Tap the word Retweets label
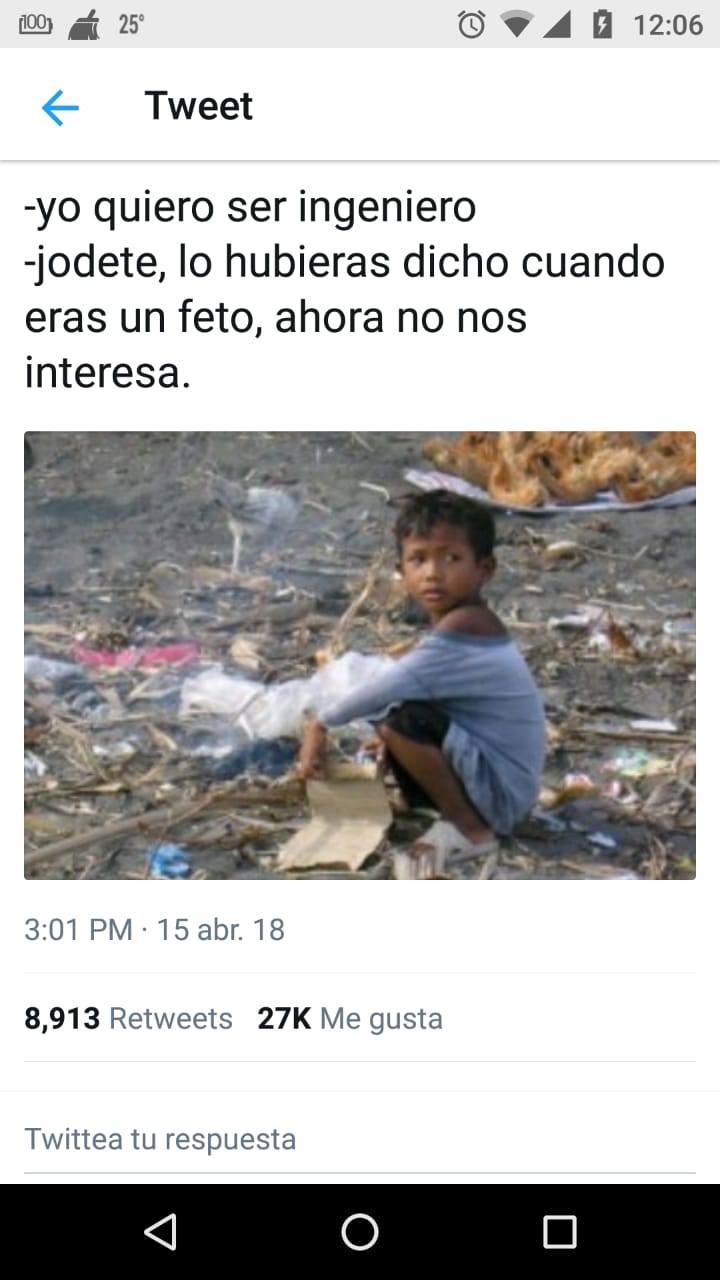The height and width of the screenshot is (1280, 720). coord(171,1018)
